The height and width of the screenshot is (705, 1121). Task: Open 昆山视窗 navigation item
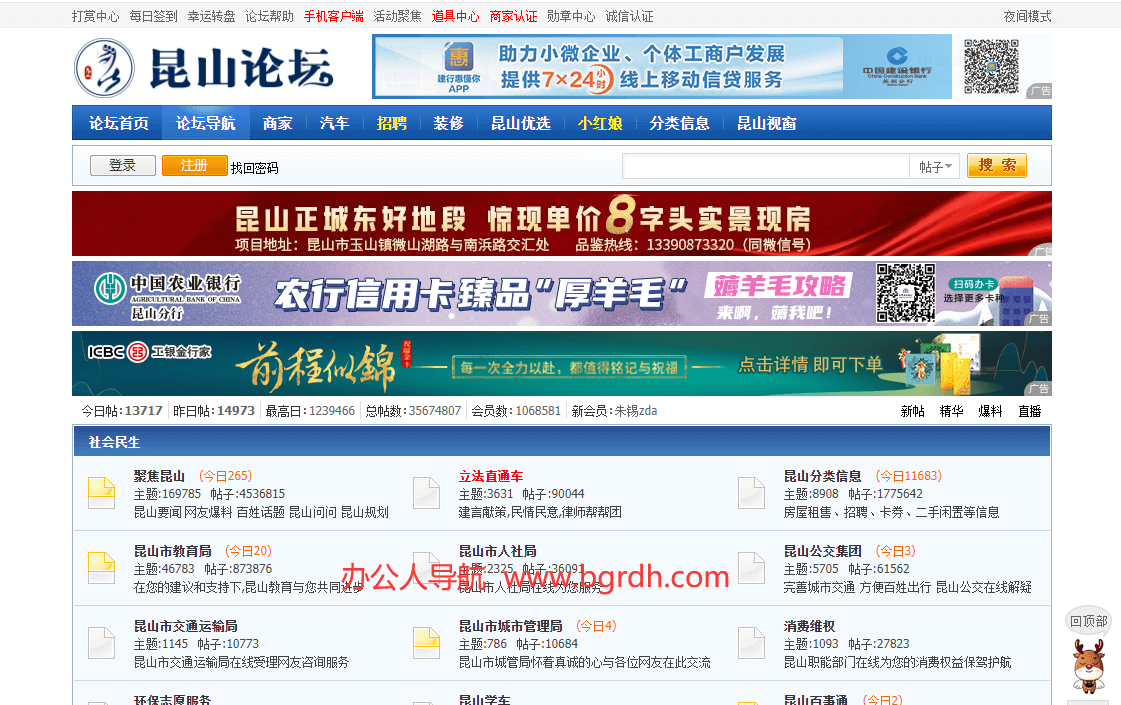(x=766, y=123)
